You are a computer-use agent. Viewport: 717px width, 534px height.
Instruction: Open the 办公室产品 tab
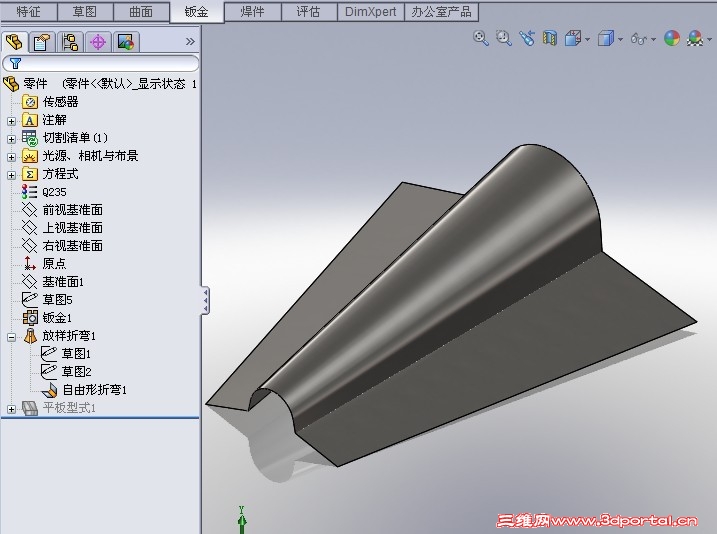(x=441, y=11)
